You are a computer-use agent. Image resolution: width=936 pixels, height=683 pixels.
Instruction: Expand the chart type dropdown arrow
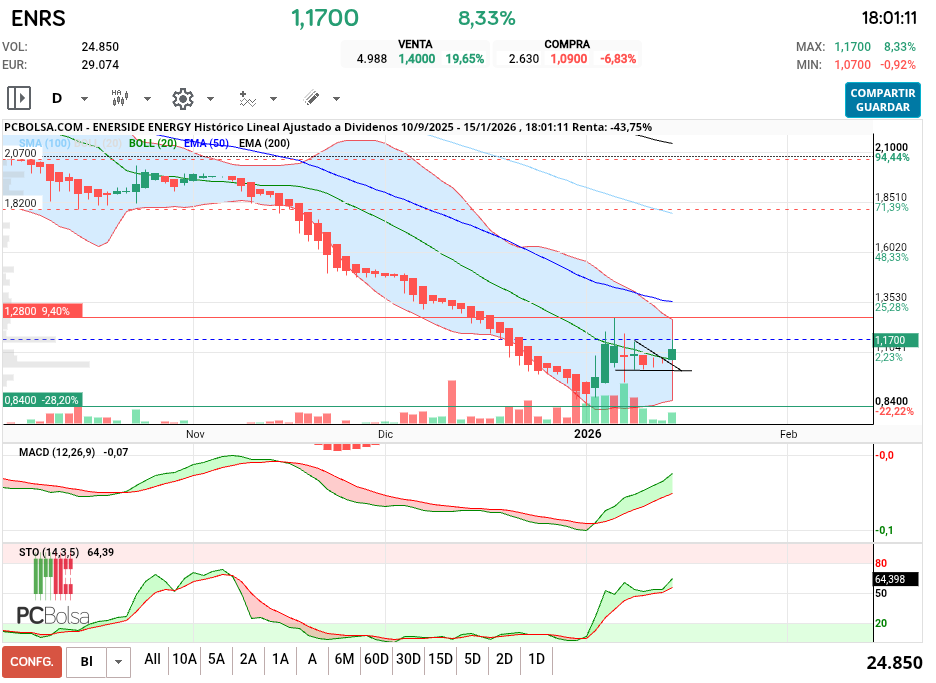(x=147, y=99)
